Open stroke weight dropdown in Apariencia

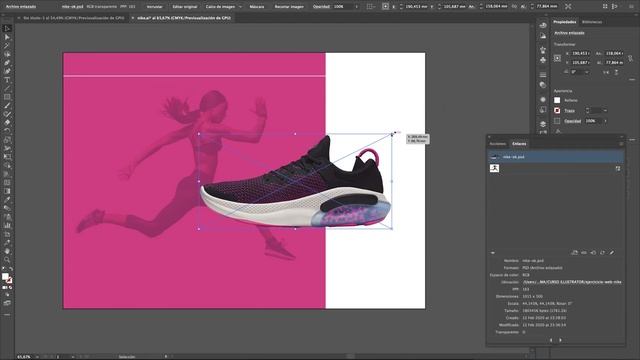click(x=605, y=111)
